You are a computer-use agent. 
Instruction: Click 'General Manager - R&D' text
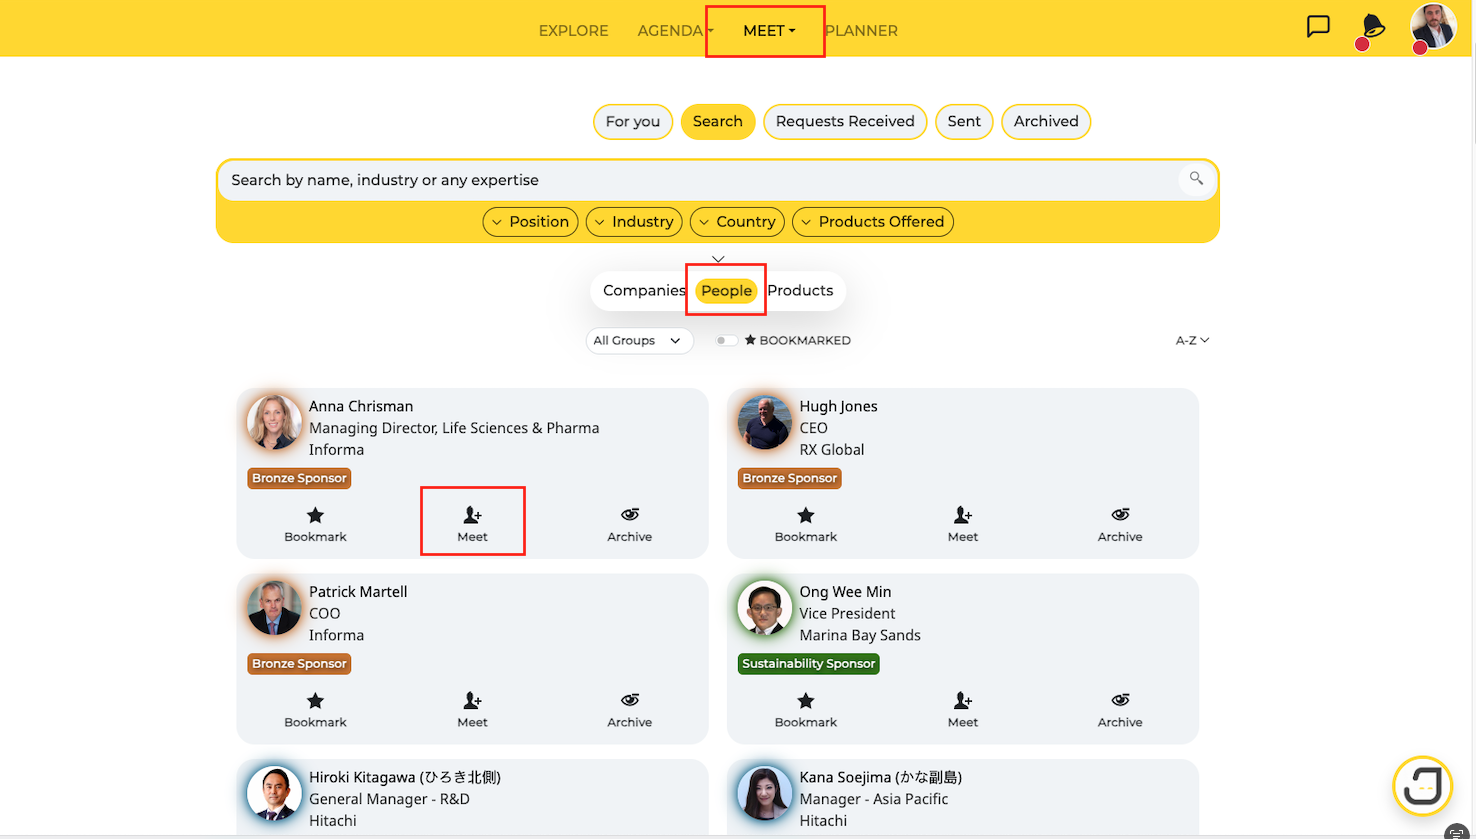[389, 799]
